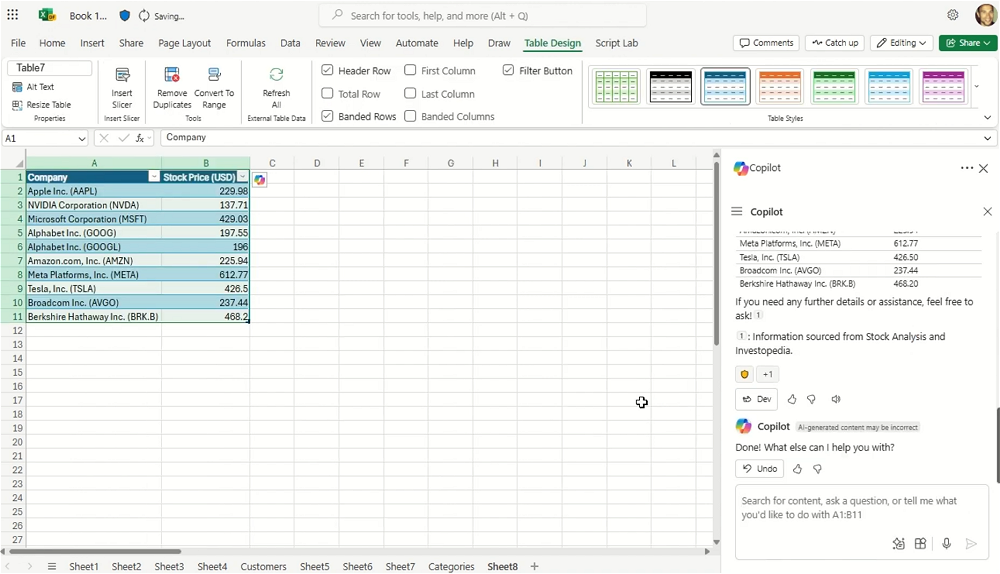Click the Dev button in Copilot
Image resolution: width=1000 pixels, height=574 pixels.
(756, 399)
